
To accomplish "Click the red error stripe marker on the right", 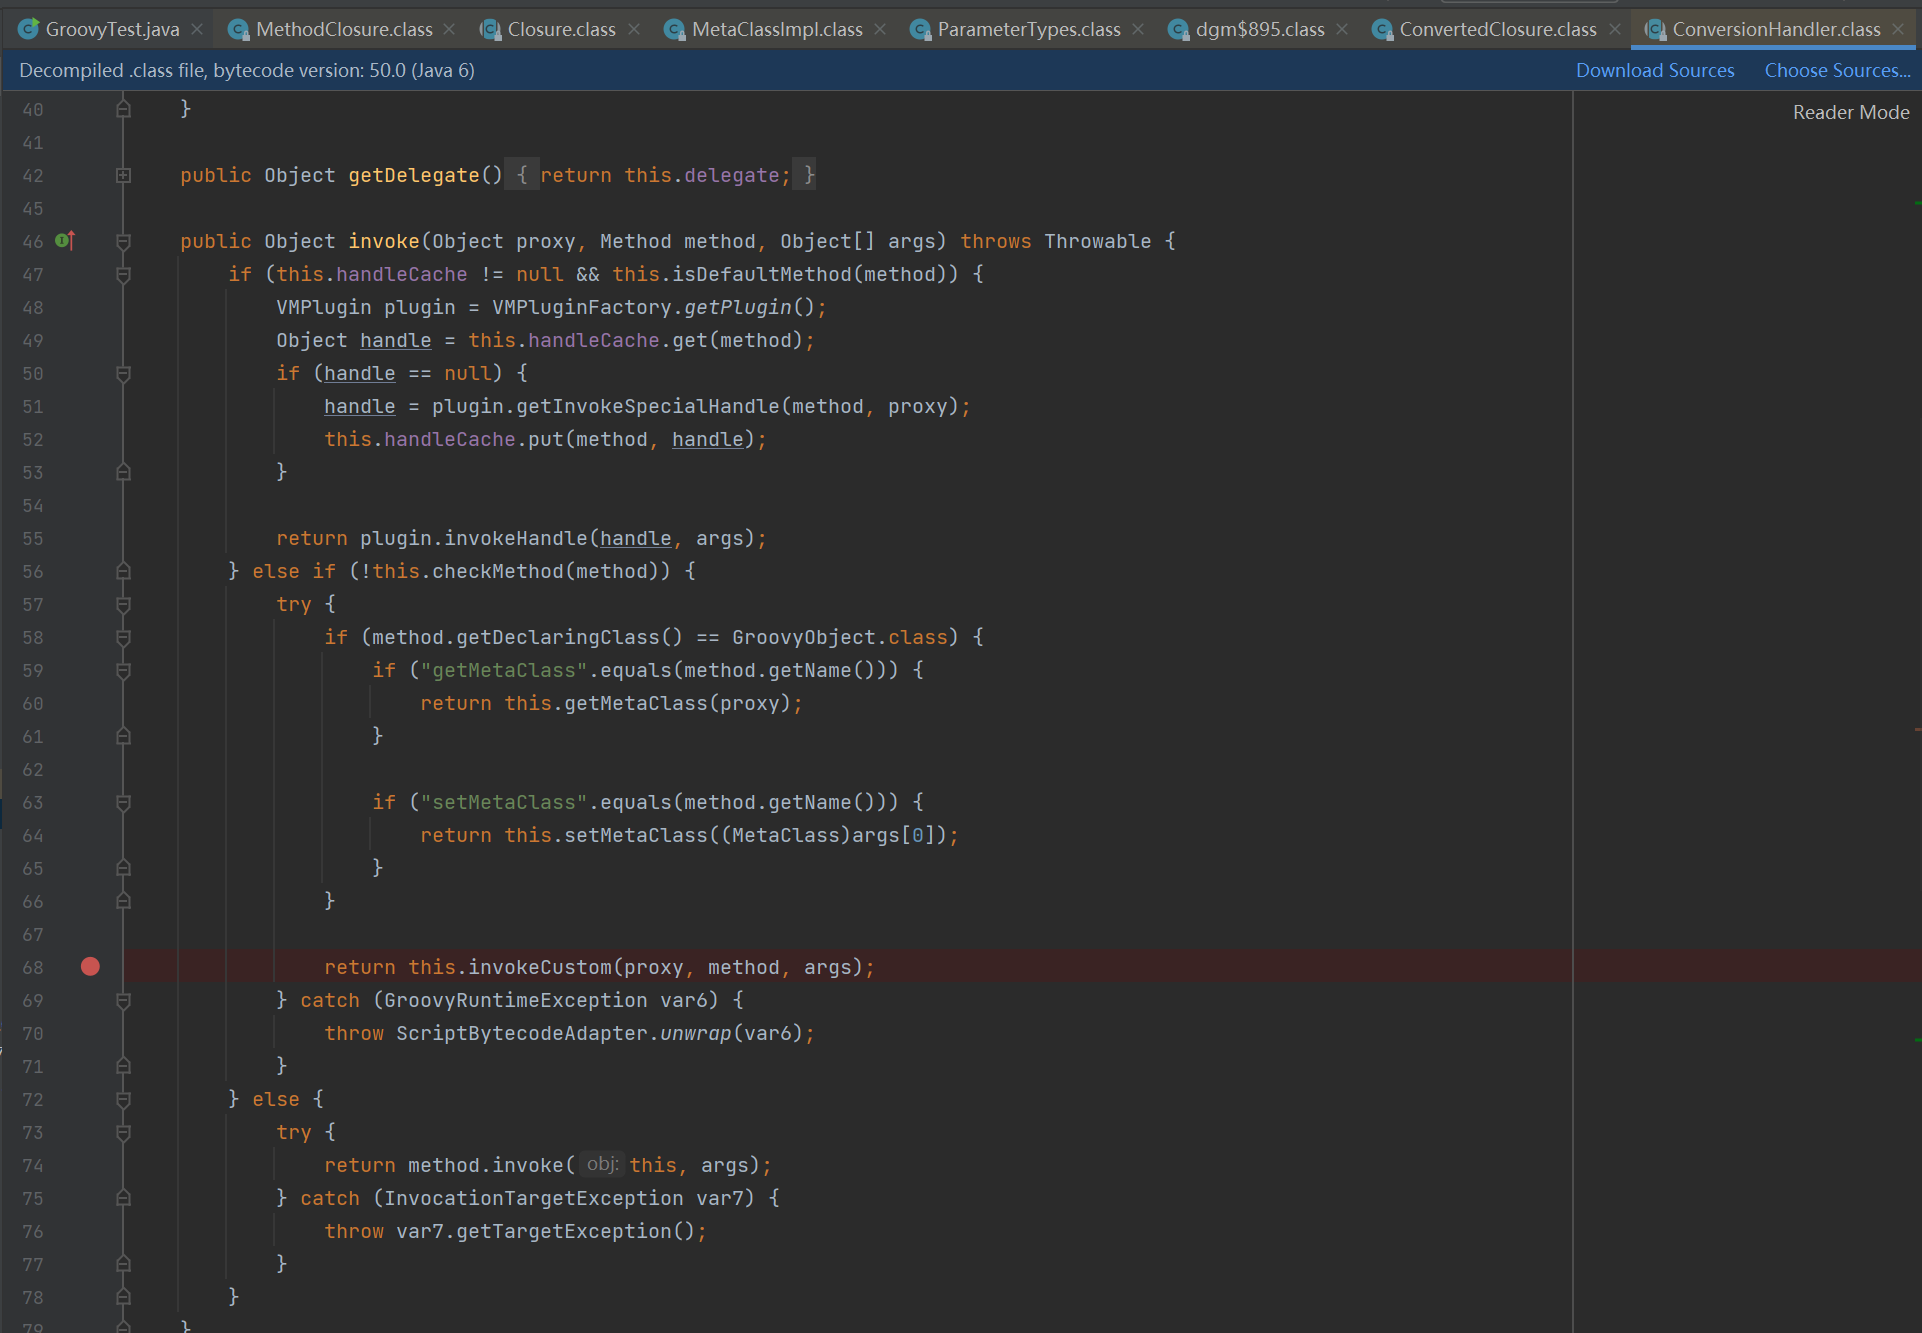I will click(1917, 730).
